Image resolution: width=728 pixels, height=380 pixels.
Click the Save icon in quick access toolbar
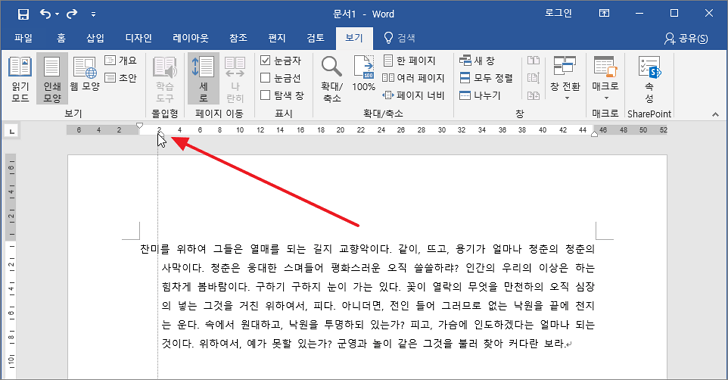click(x=23, y=14)
